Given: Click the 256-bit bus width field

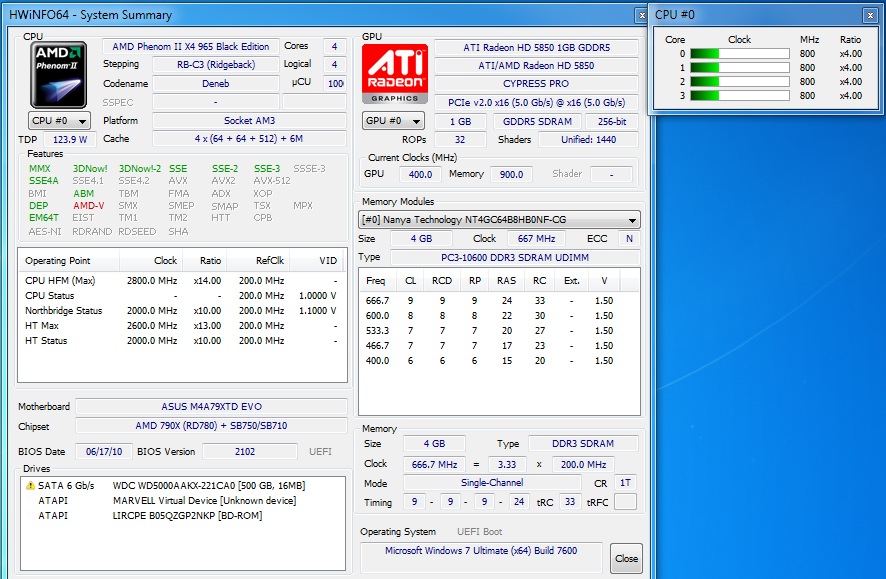Looking at the screenshot, I should click(x=612, y=121).
